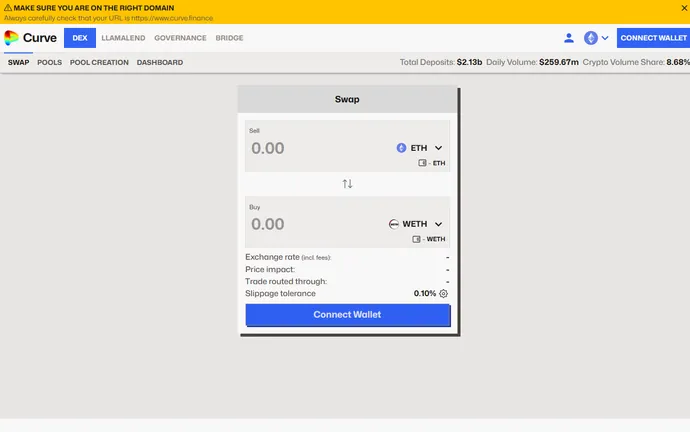This screenshot has height=432, width=690.
Task: Click the Curve brand name text
Action: click(40, 38)
